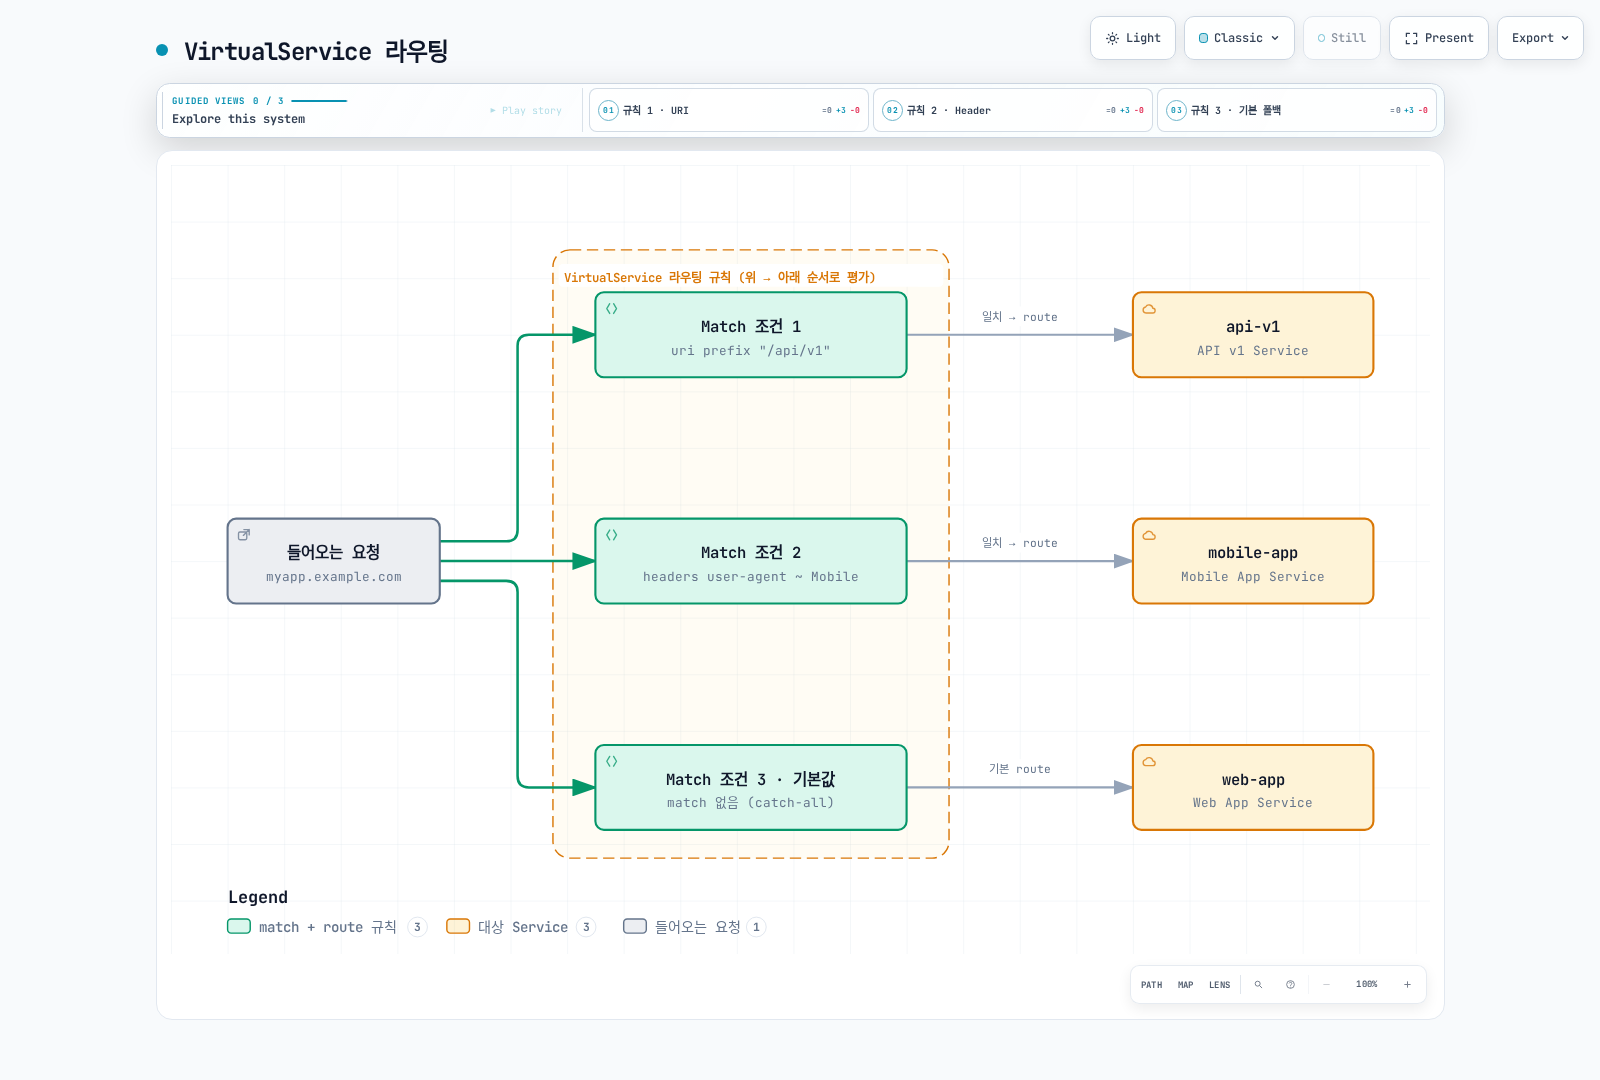Start the Play story control
This screenshot has width=1600, height=1080.
[x=526, y=111]
